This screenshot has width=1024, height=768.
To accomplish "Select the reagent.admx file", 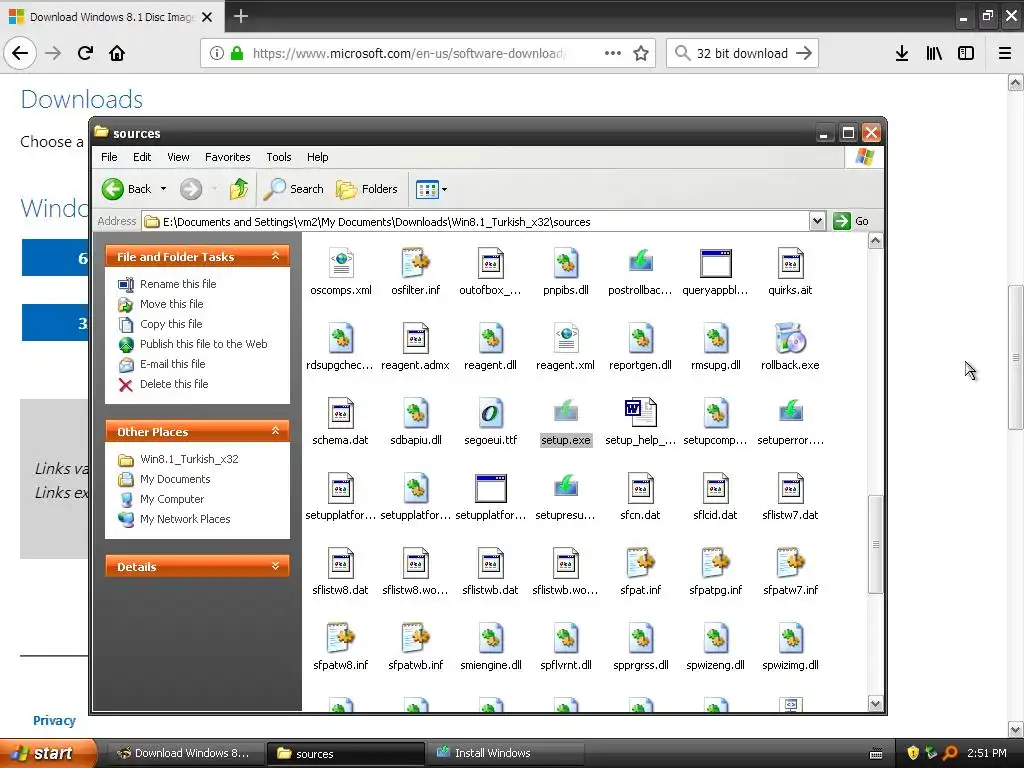I will pos(415,347).
